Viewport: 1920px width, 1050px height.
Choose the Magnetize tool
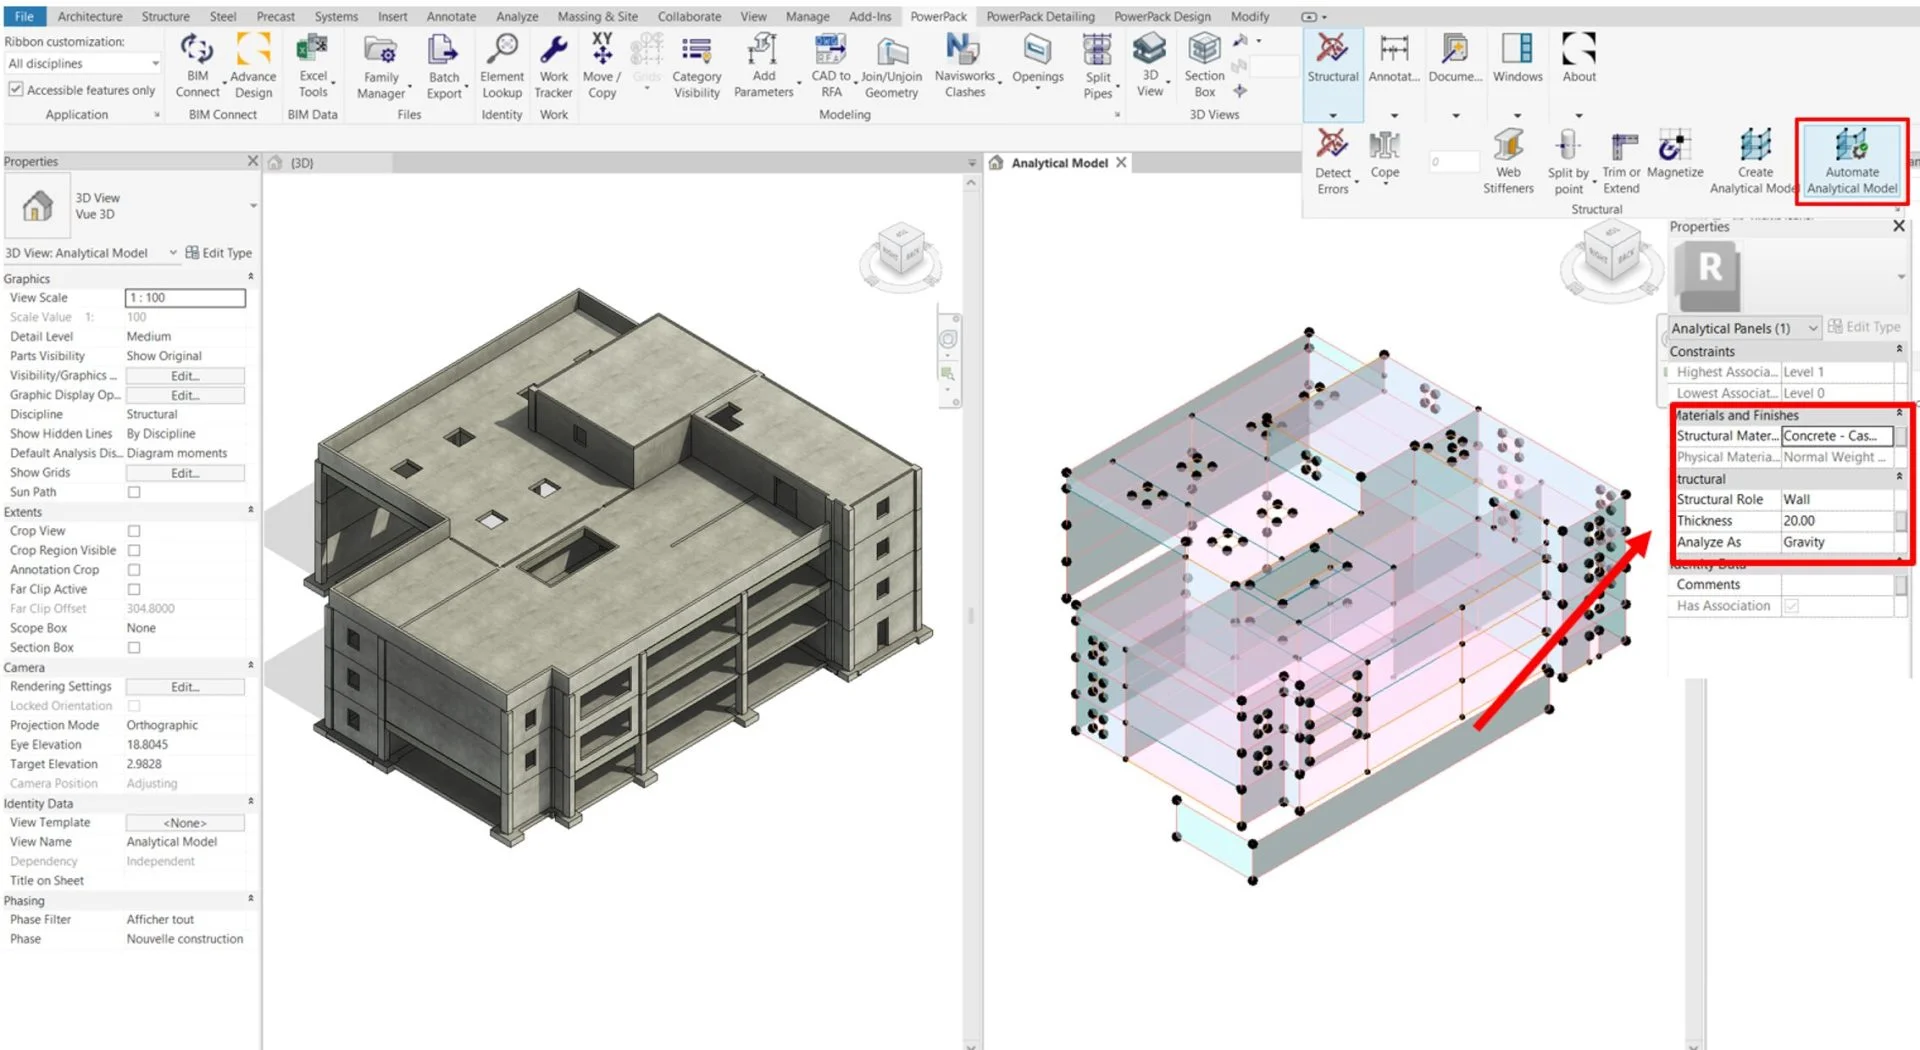[1674, 154]
